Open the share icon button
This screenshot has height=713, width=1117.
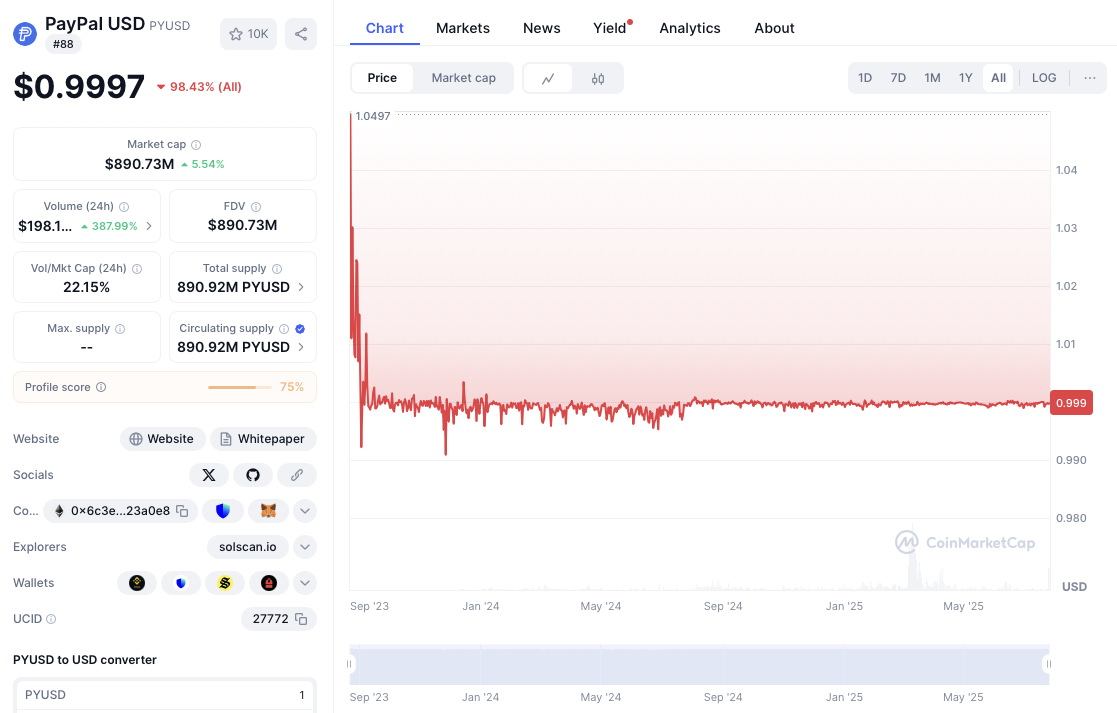click(301, 33)
